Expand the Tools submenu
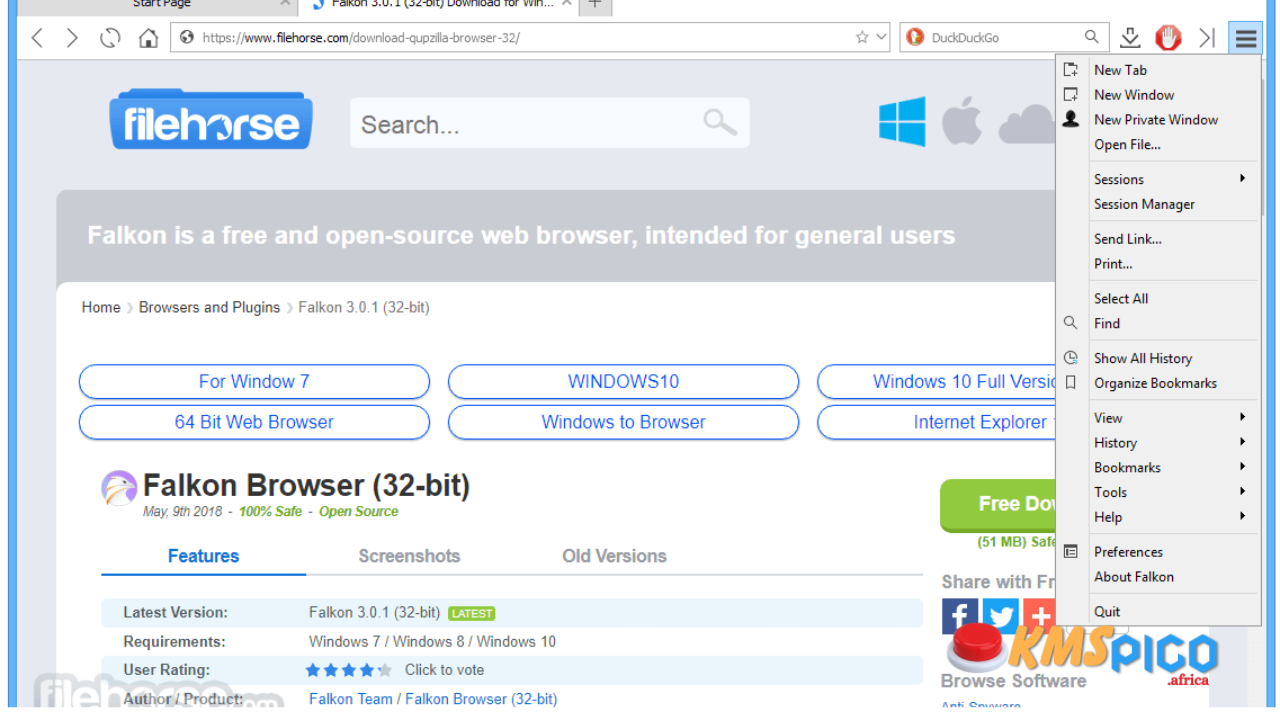Image resolution: width=1280 pixels, height=720 pixels. pyautogui.click(x=1158, y=492)
